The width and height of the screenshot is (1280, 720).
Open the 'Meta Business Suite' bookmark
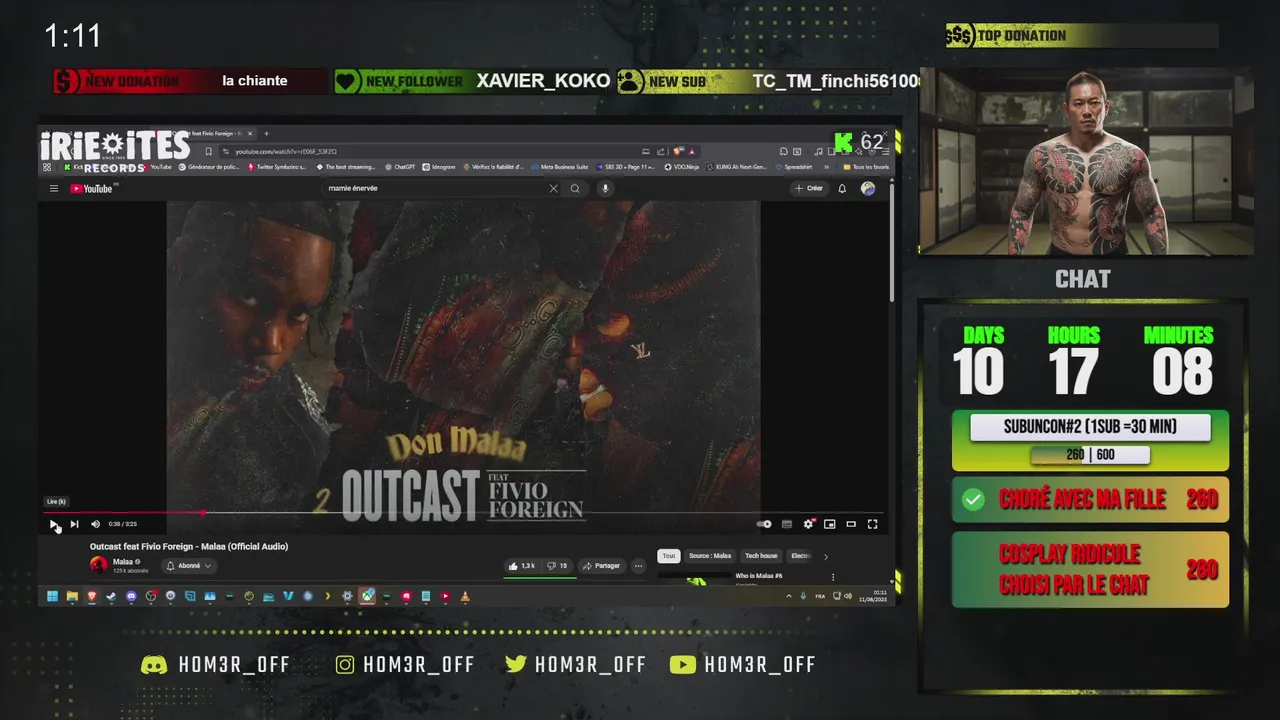coord(560,167)
